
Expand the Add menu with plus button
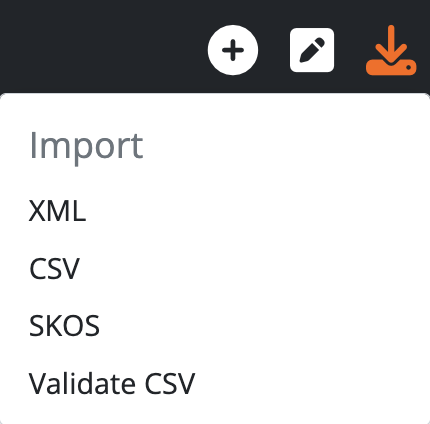coord(233,50)
